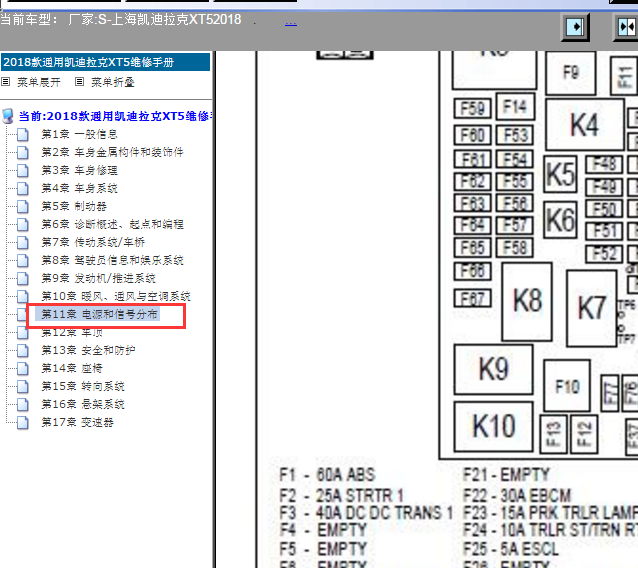Click the page icon for 第10章 暖风、通风与空调系统
The width and height of the screenshot is (638, 568).
(23, 296)
